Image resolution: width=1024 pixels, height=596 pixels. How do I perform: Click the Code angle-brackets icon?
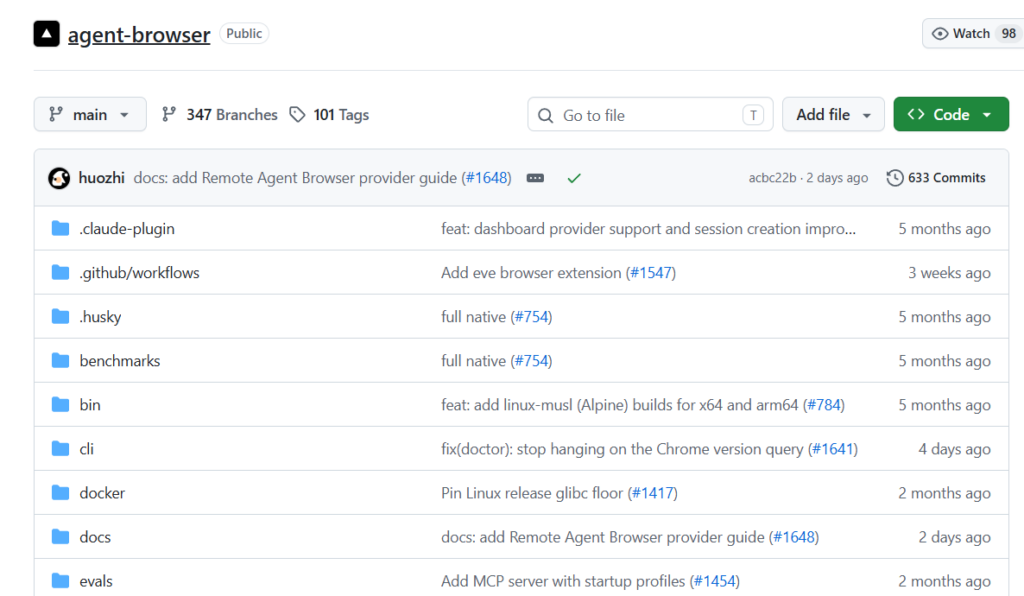(916, 114)
